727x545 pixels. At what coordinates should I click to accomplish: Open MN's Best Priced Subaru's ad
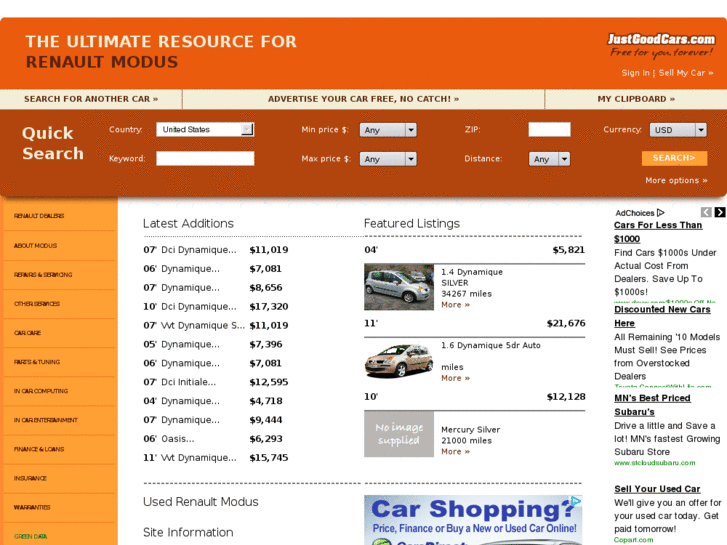pos(652,404)
